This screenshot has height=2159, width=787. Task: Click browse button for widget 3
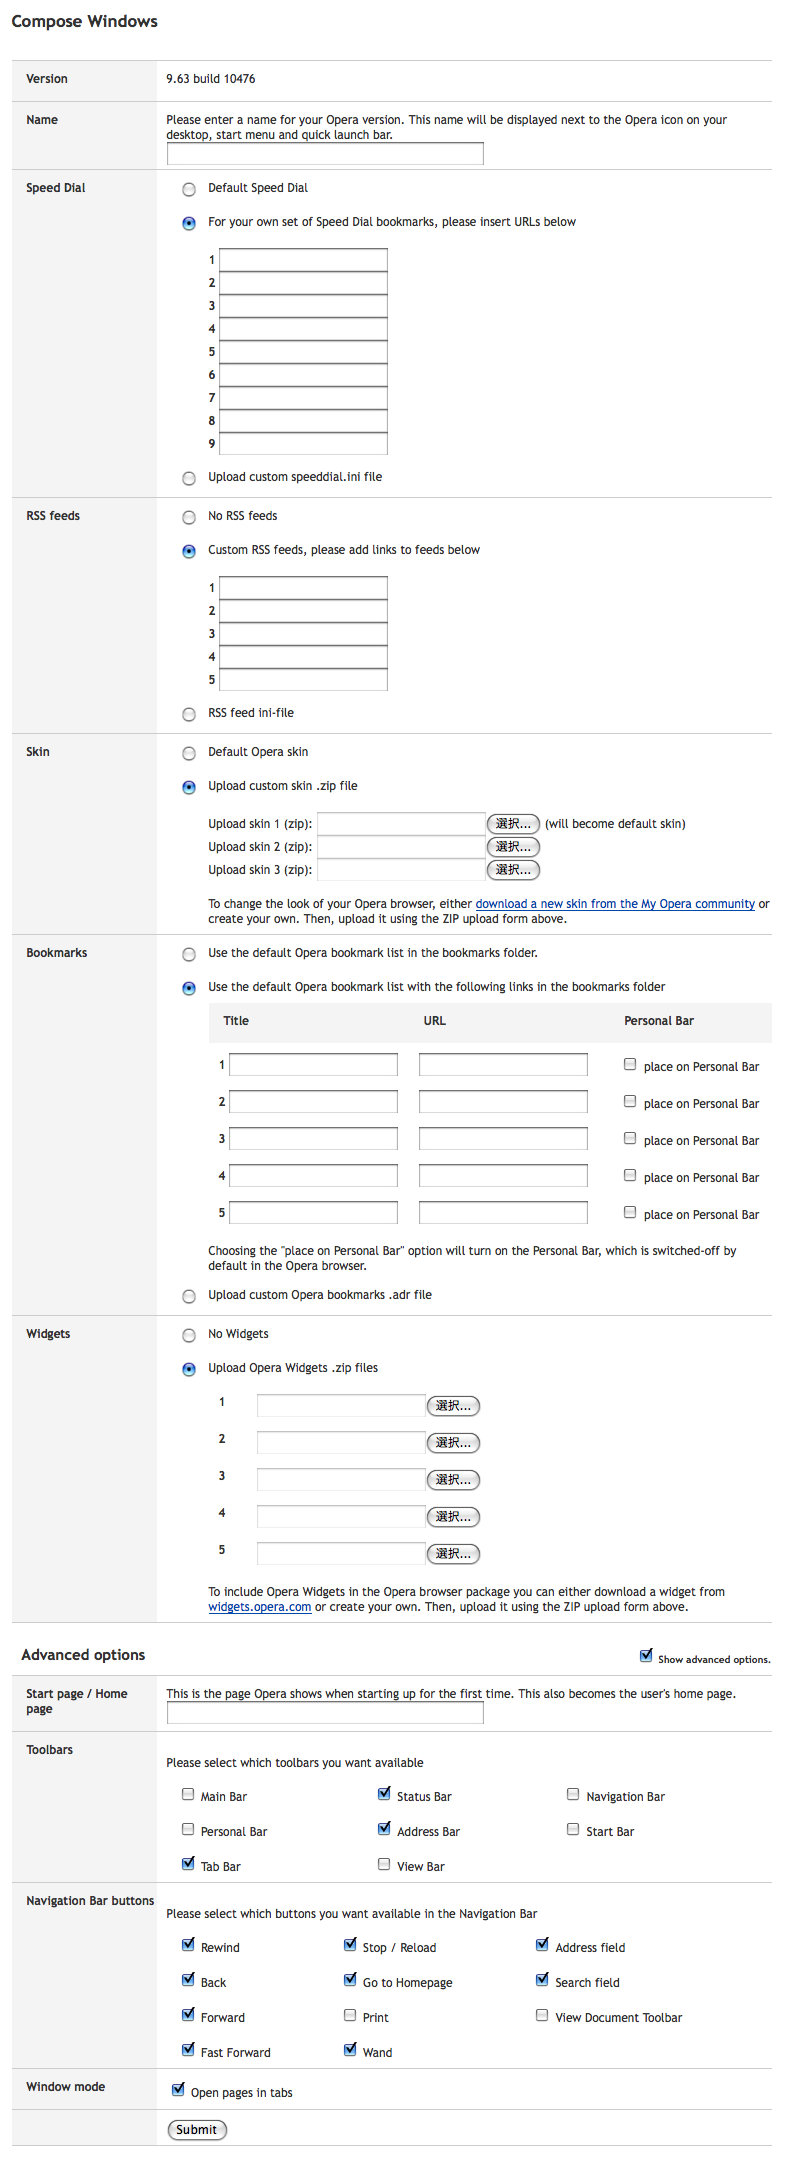453,1480
